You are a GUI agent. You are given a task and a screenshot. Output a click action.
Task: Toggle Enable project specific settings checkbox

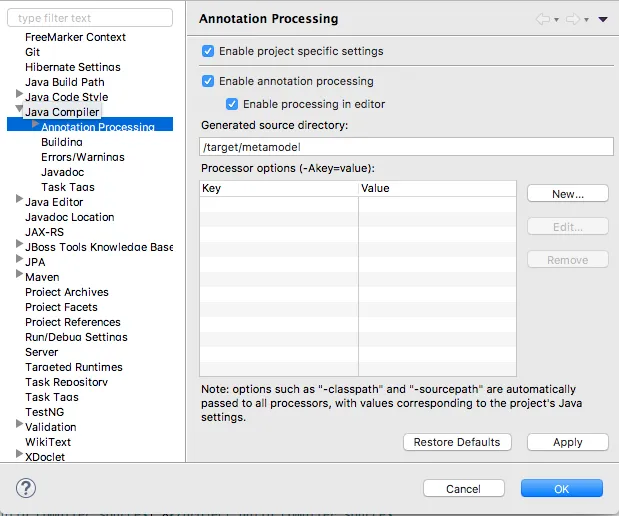[x=208, y=51]
